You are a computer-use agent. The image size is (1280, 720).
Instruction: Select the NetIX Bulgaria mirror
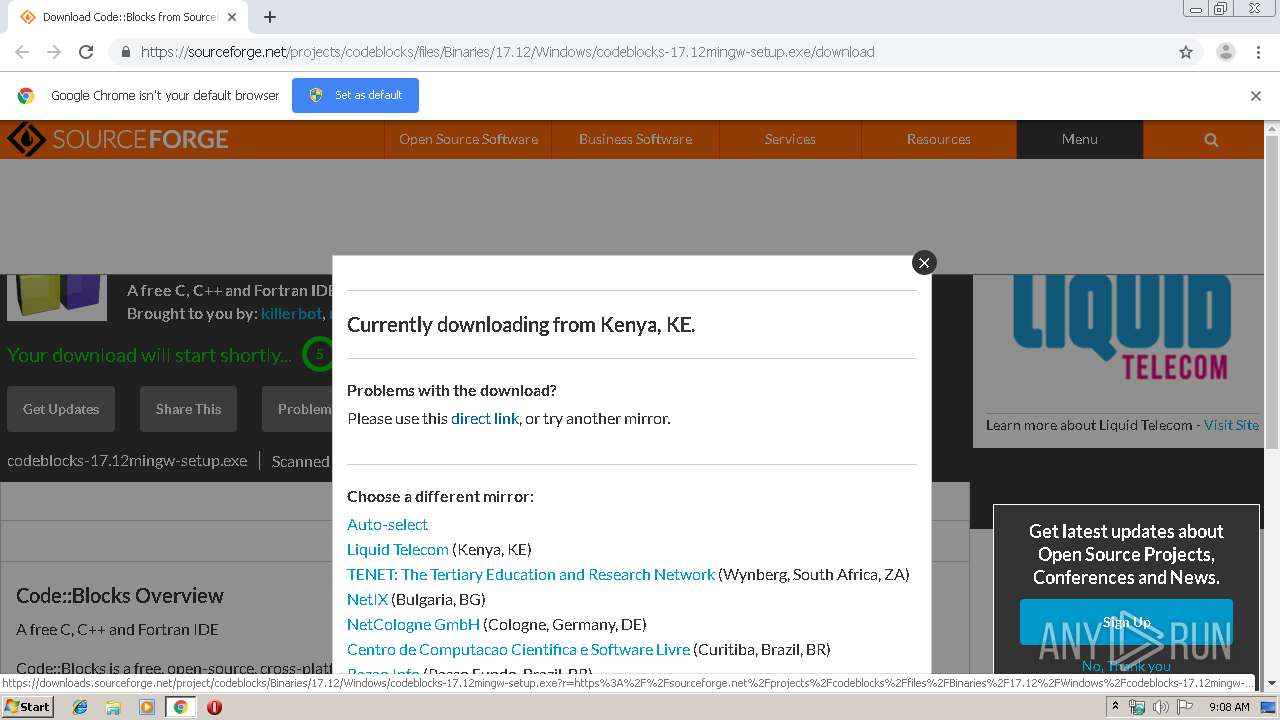coord(367,599)
